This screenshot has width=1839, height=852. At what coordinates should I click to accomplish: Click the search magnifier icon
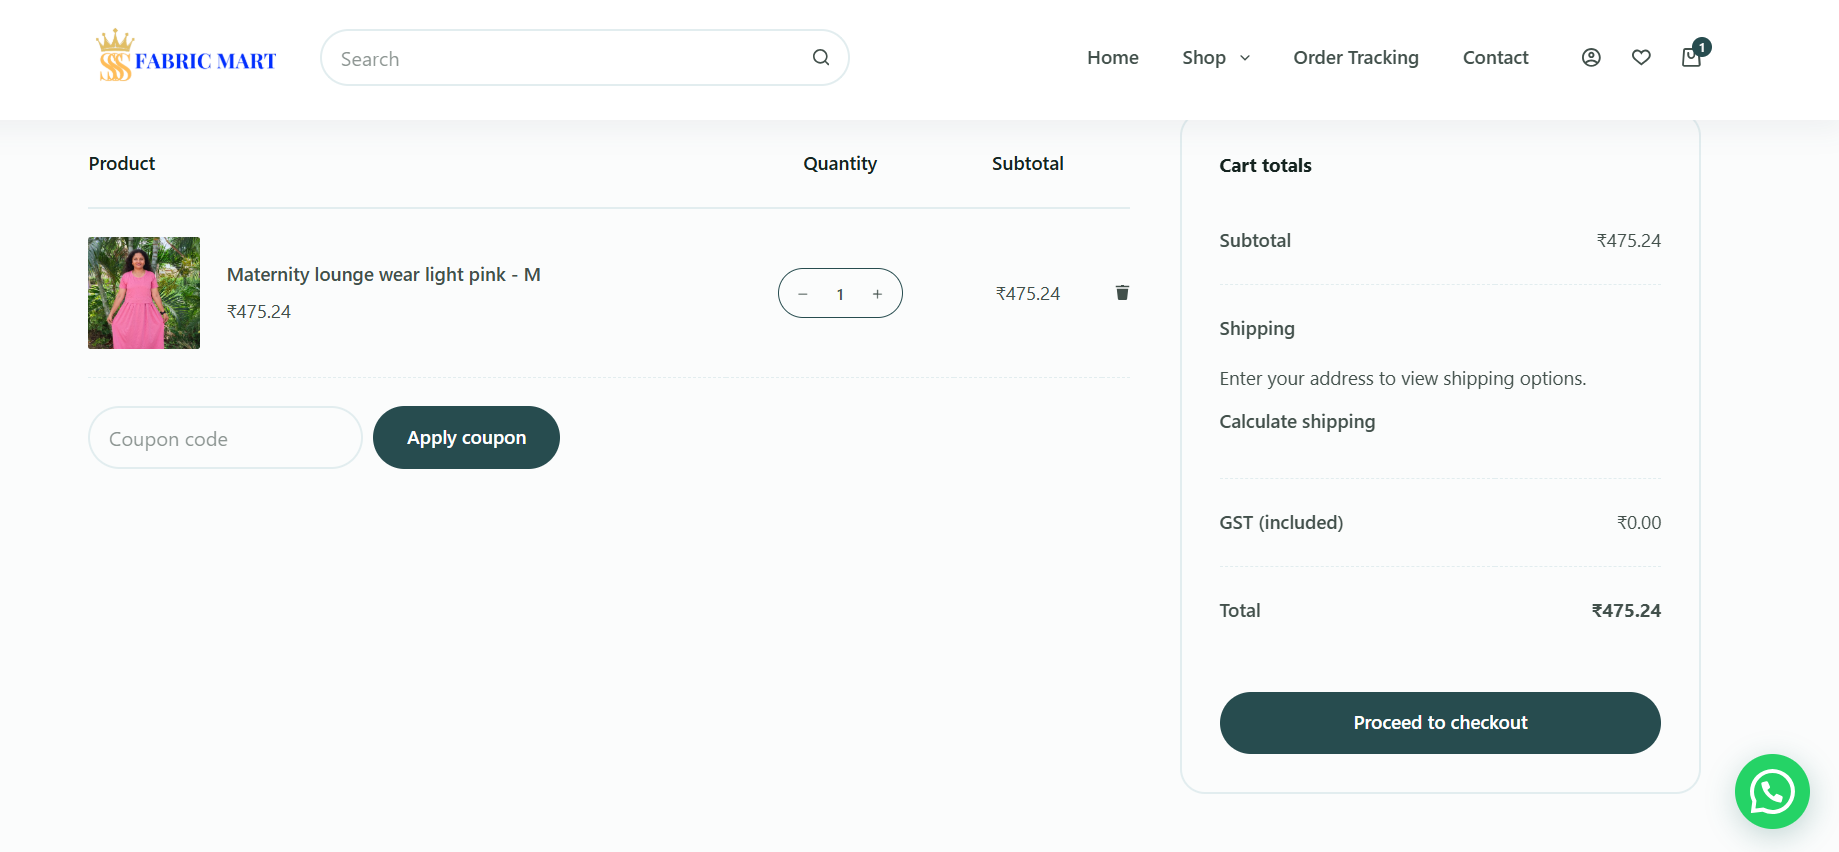tap(820, 58)
